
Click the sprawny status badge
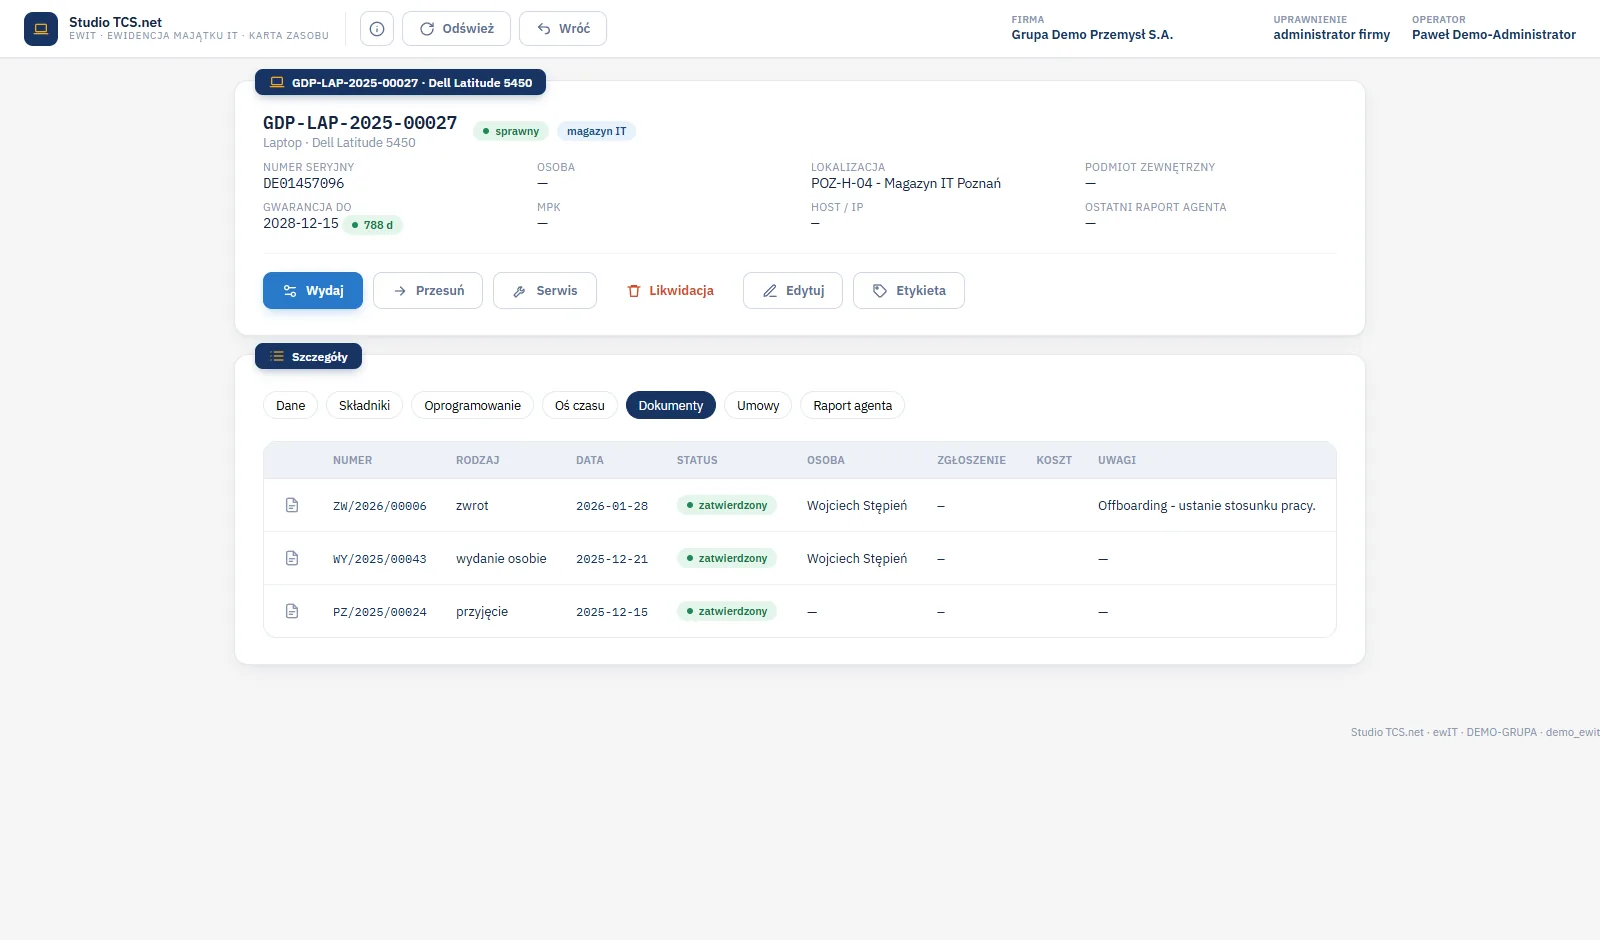pos(511,131)
